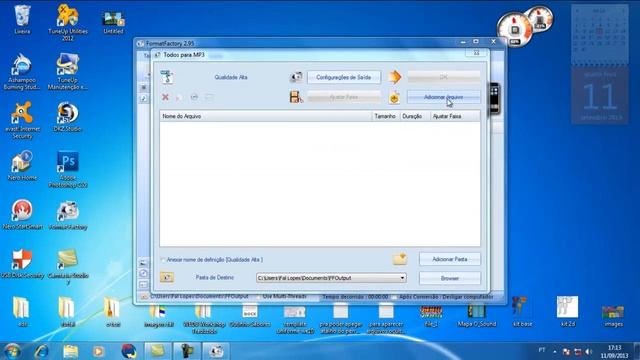Sort by Tamanho column header
This screenshot has height=360, width=640.
(x=386, y=116)
